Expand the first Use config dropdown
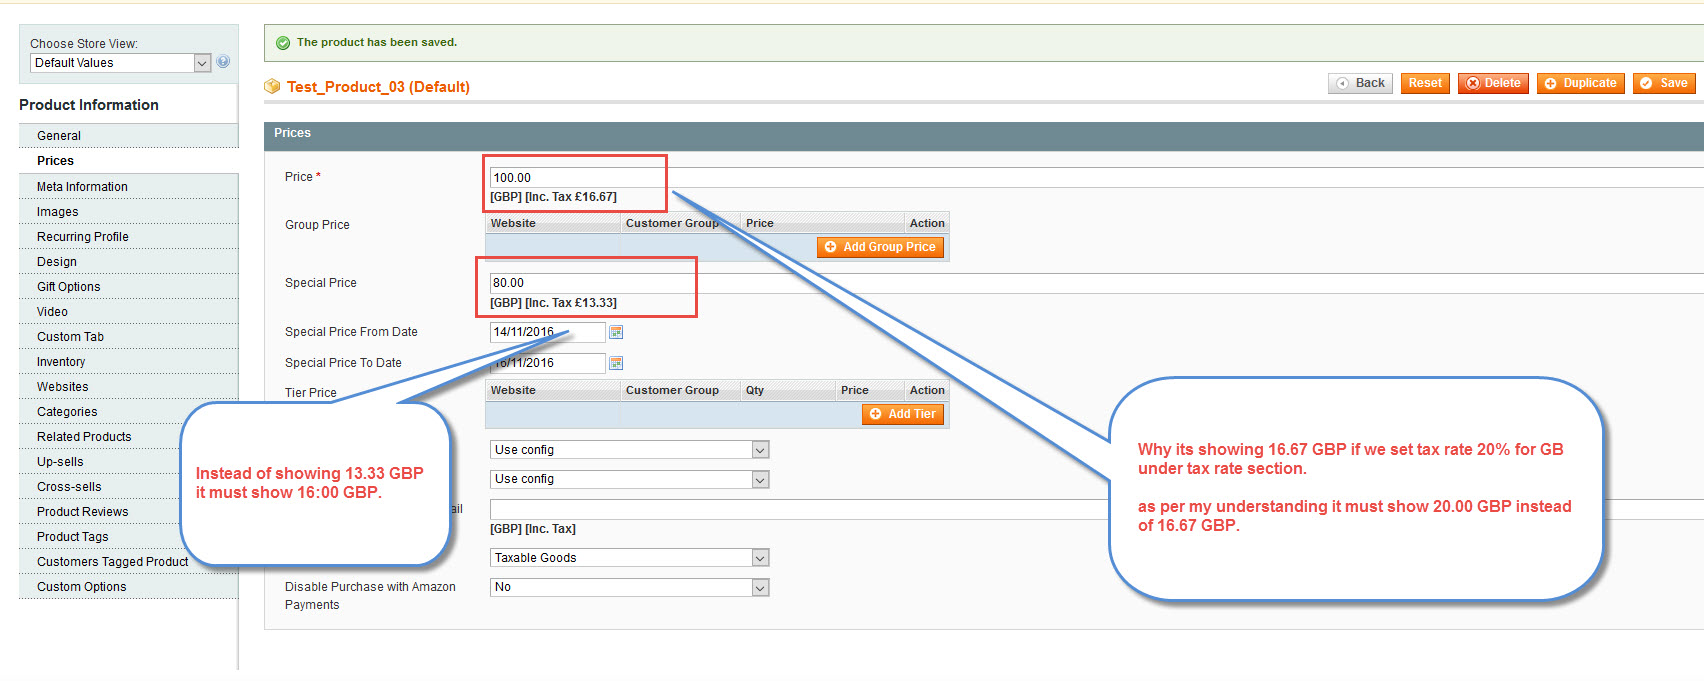Image resolution: width=1704 pixels, height=681 pixels. [629, 450]
